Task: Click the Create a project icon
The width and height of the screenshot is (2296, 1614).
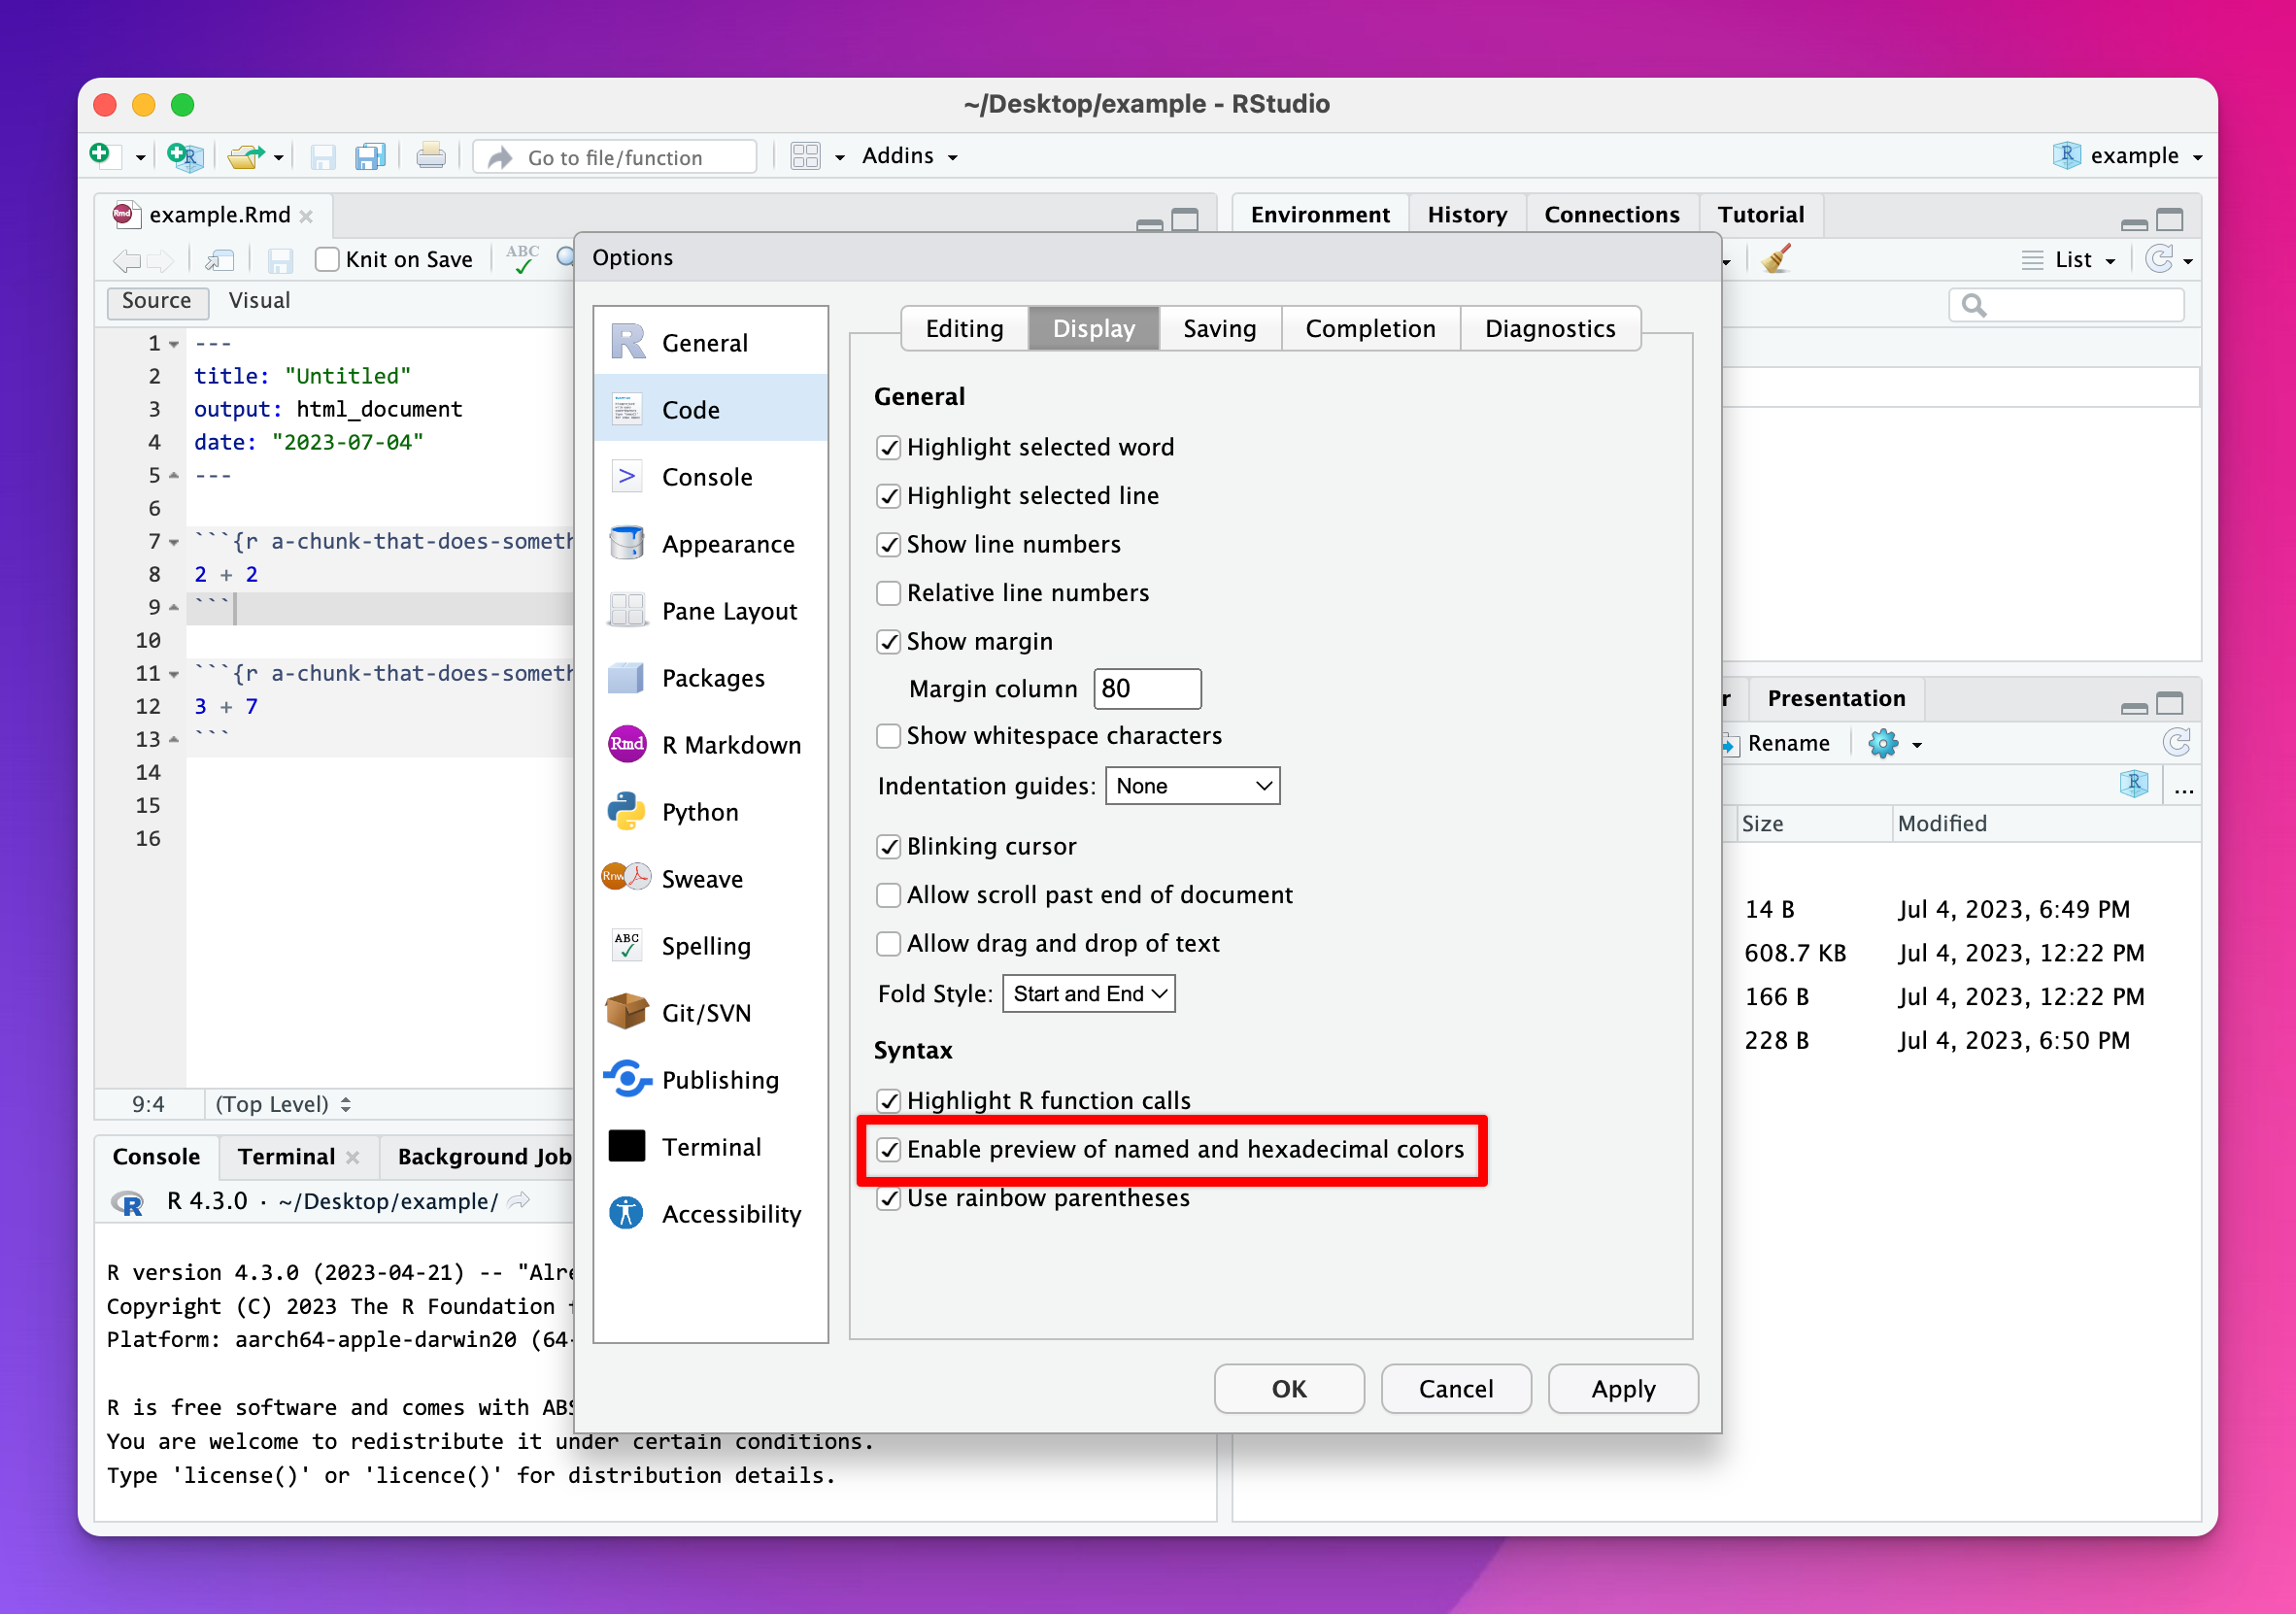Action: [x=185, y=156]
